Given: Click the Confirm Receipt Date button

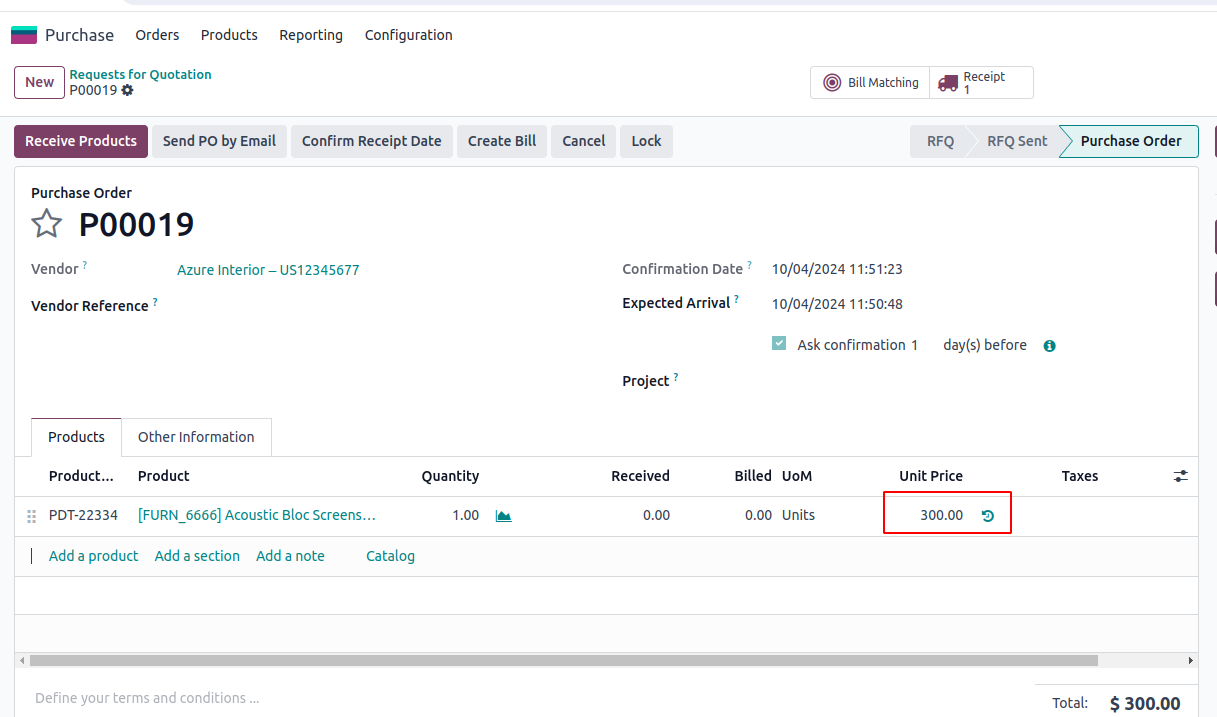Looking at the screenshot, I should [372, 141].
